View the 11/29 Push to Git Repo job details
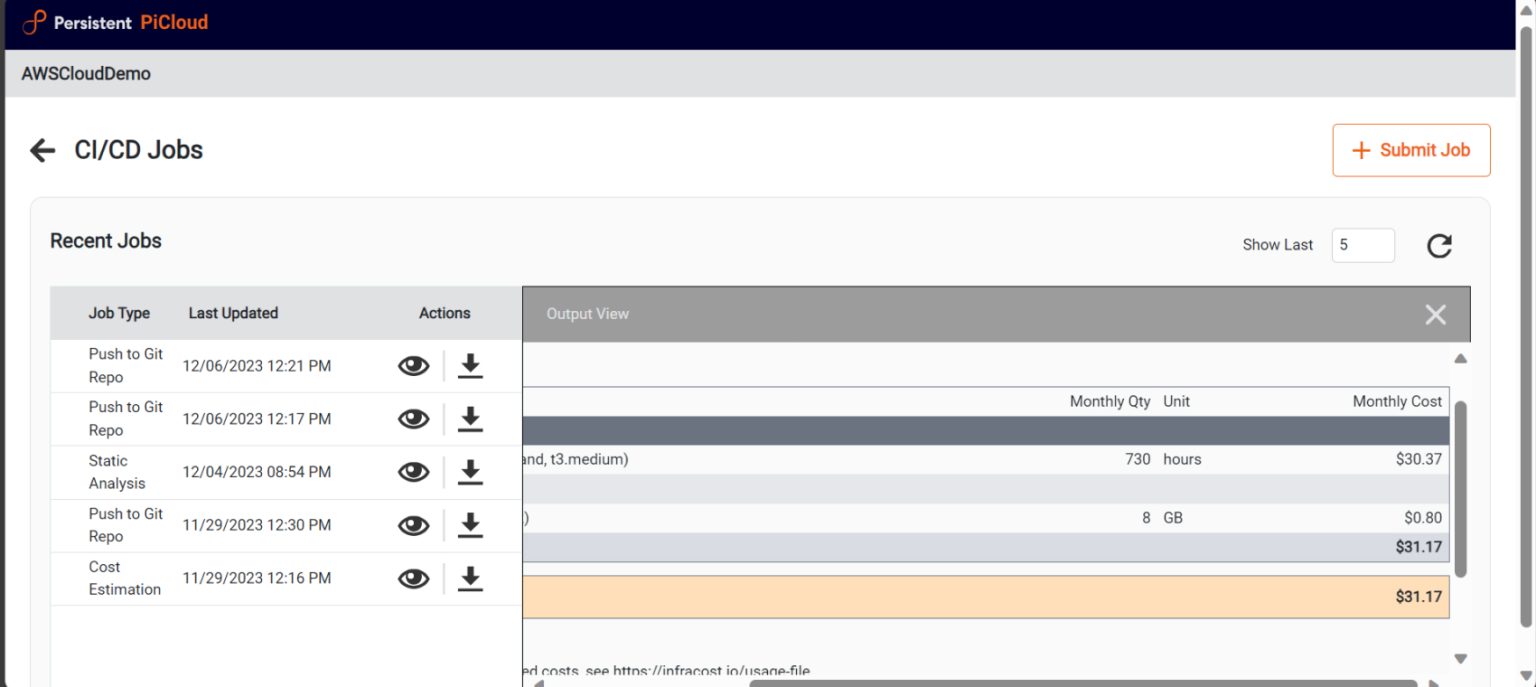Image resolution: width=1536 pixels, height=687 pixels. click(413, 524)
